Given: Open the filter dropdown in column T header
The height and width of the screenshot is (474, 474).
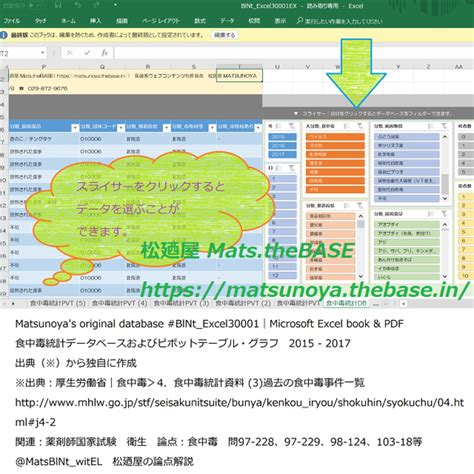Looking at the screenshot, I should click(258, 128).
